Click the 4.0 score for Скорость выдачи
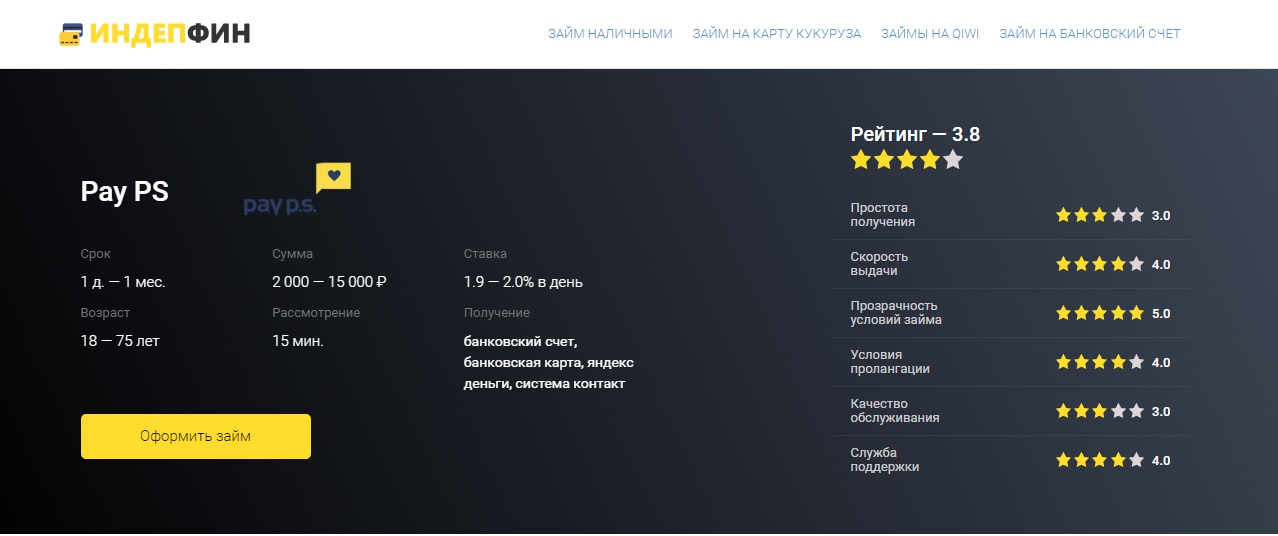The image size is (1278, 536). click(x=1161, y=265)
